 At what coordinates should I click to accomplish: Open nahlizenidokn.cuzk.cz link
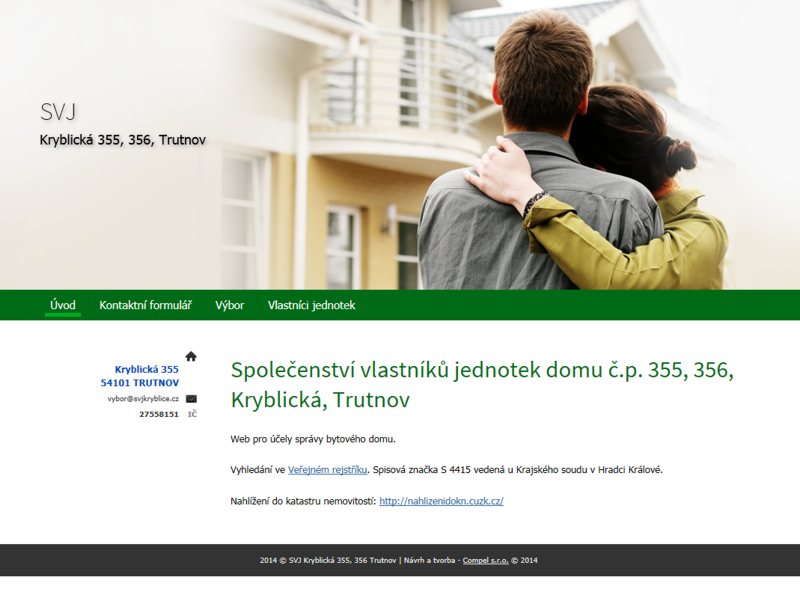(441, 501)
